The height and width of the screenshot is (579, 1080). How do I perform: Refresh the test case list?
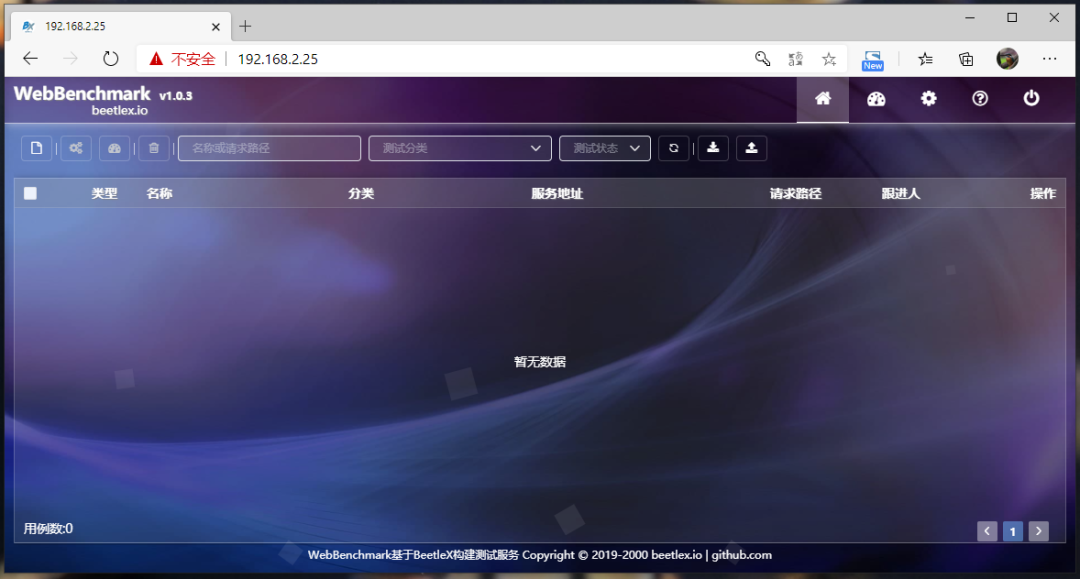pos(674,148)
